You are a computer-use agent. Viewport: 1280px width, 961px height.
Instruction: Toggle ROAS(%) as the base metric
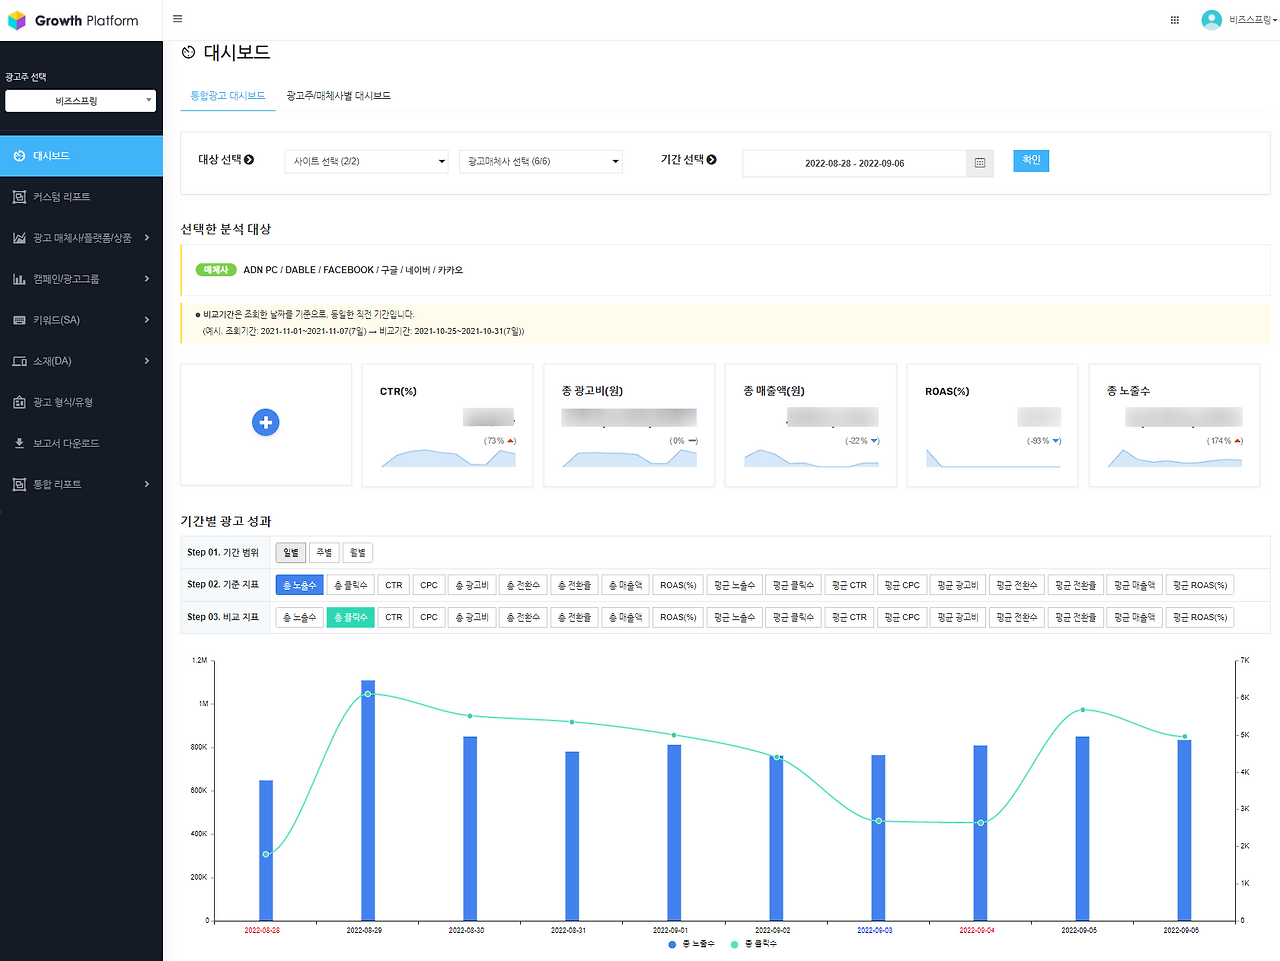[x=678, y=584]
